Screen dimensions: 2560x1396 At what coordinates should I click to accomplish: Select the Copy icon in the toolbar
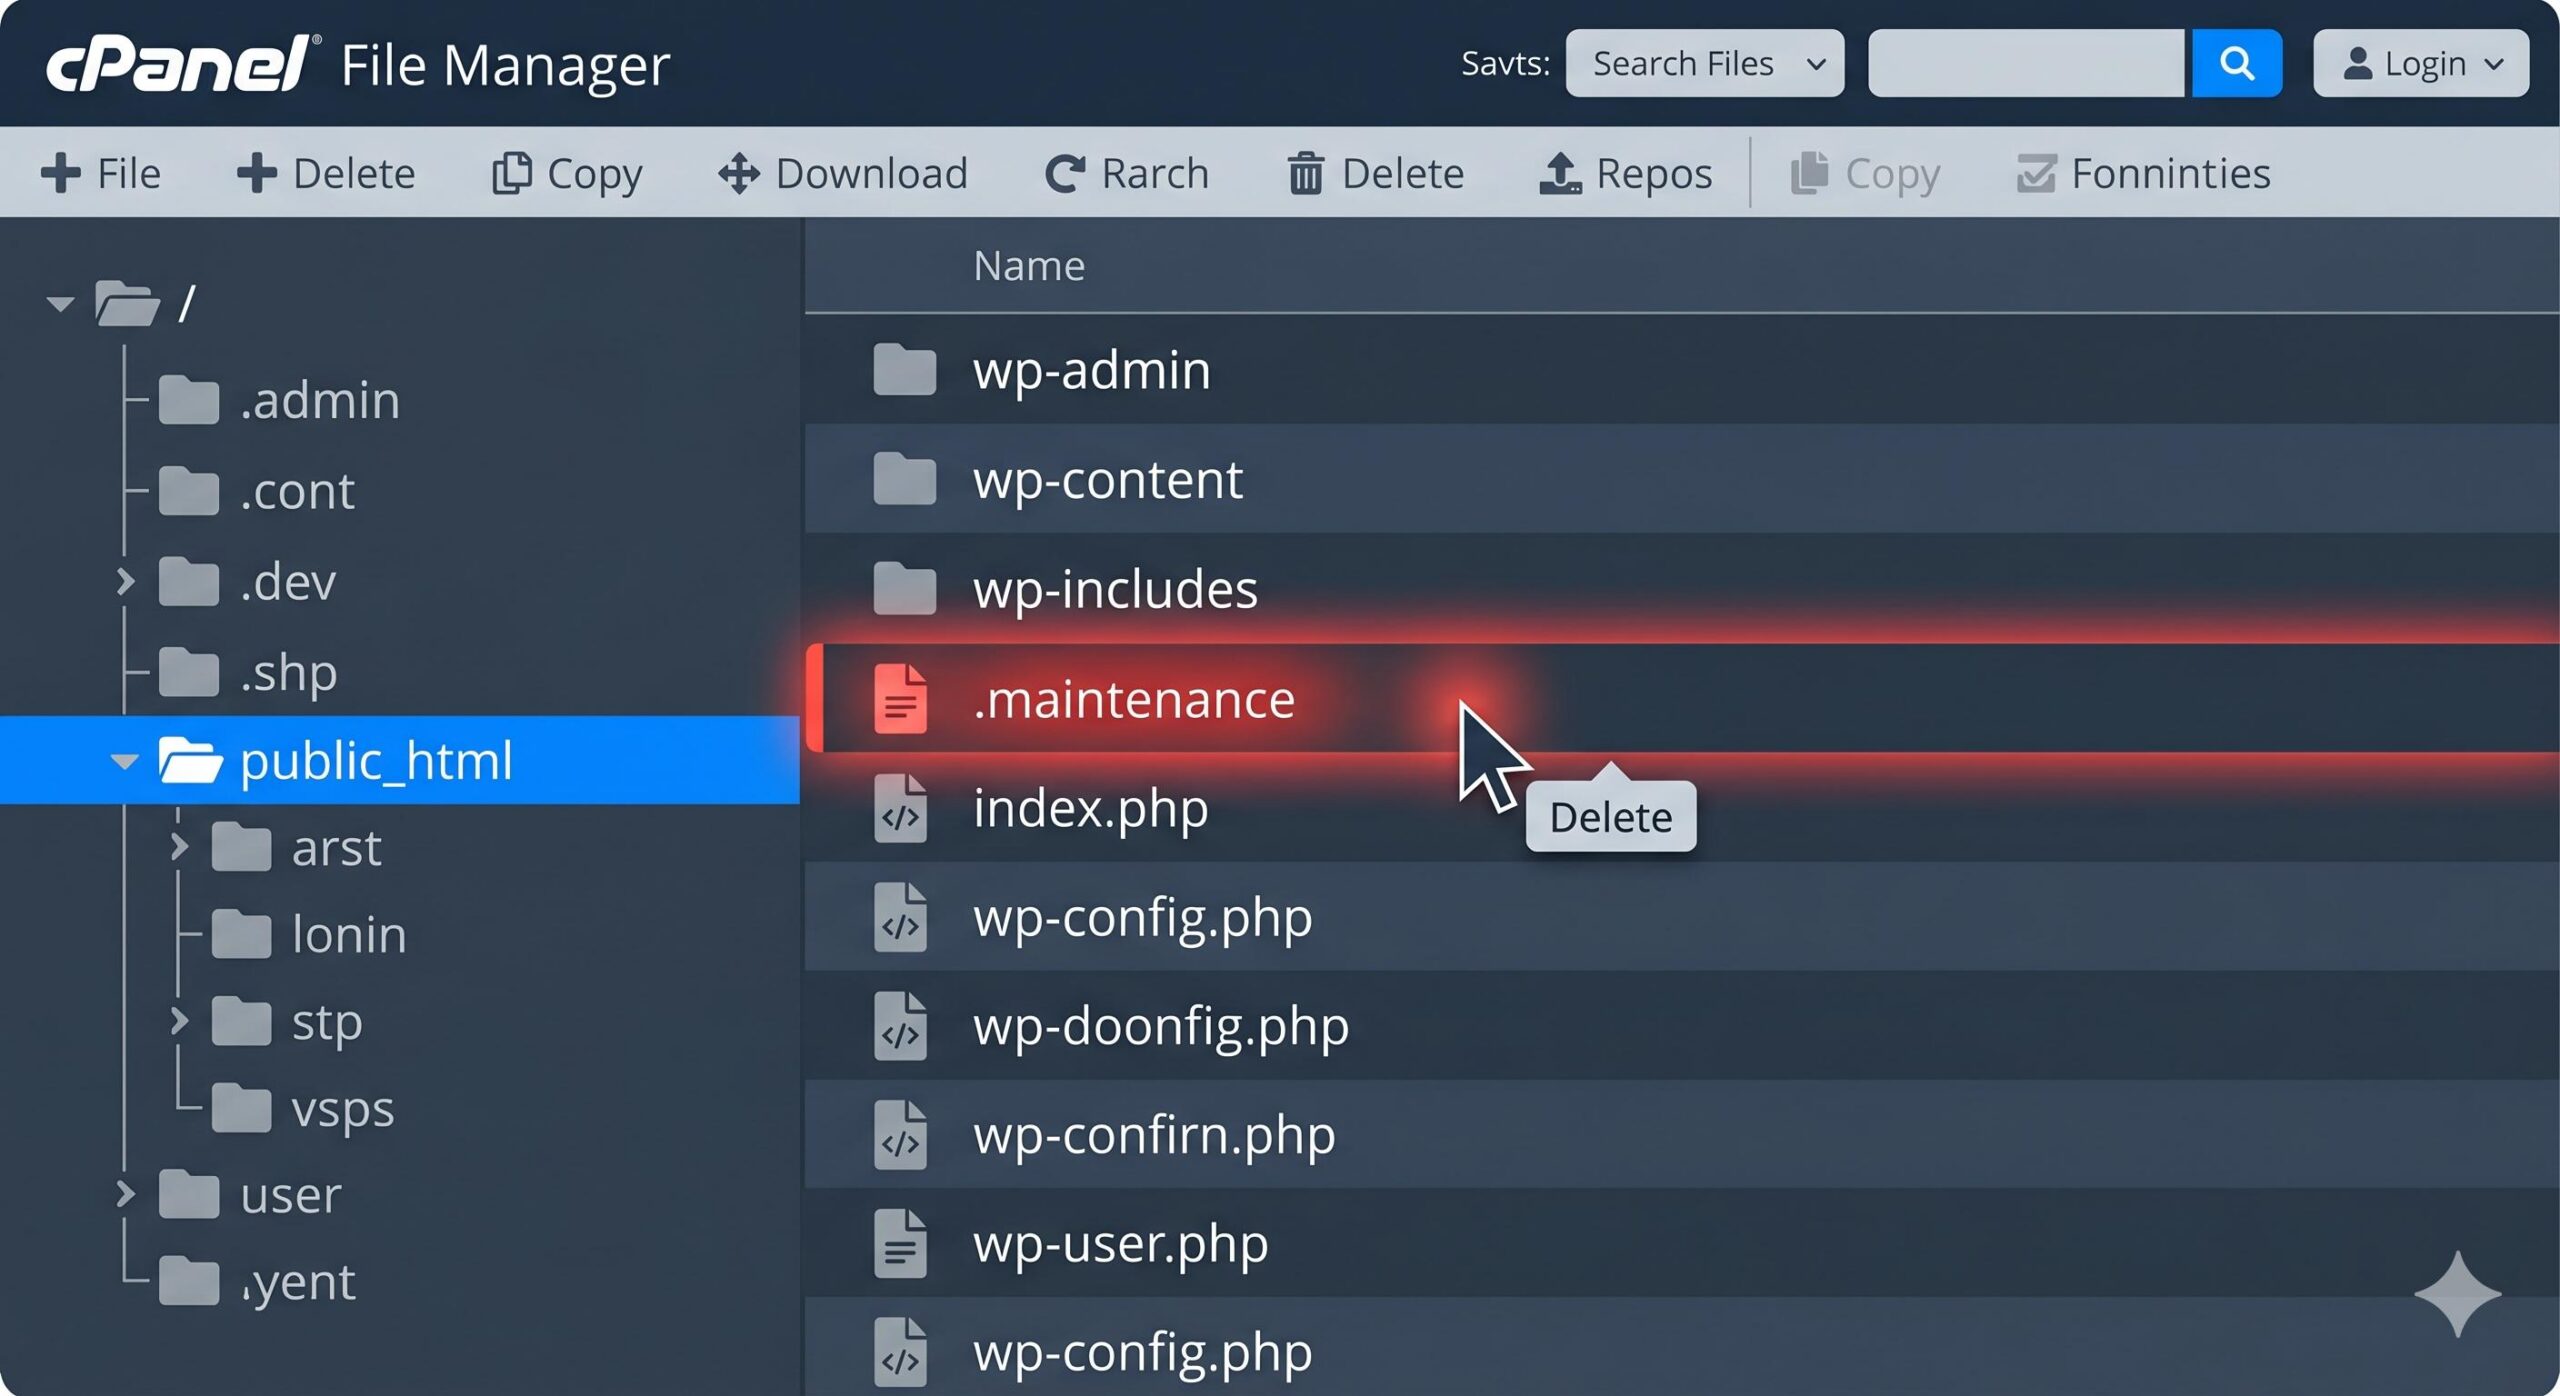coord(513,172)
